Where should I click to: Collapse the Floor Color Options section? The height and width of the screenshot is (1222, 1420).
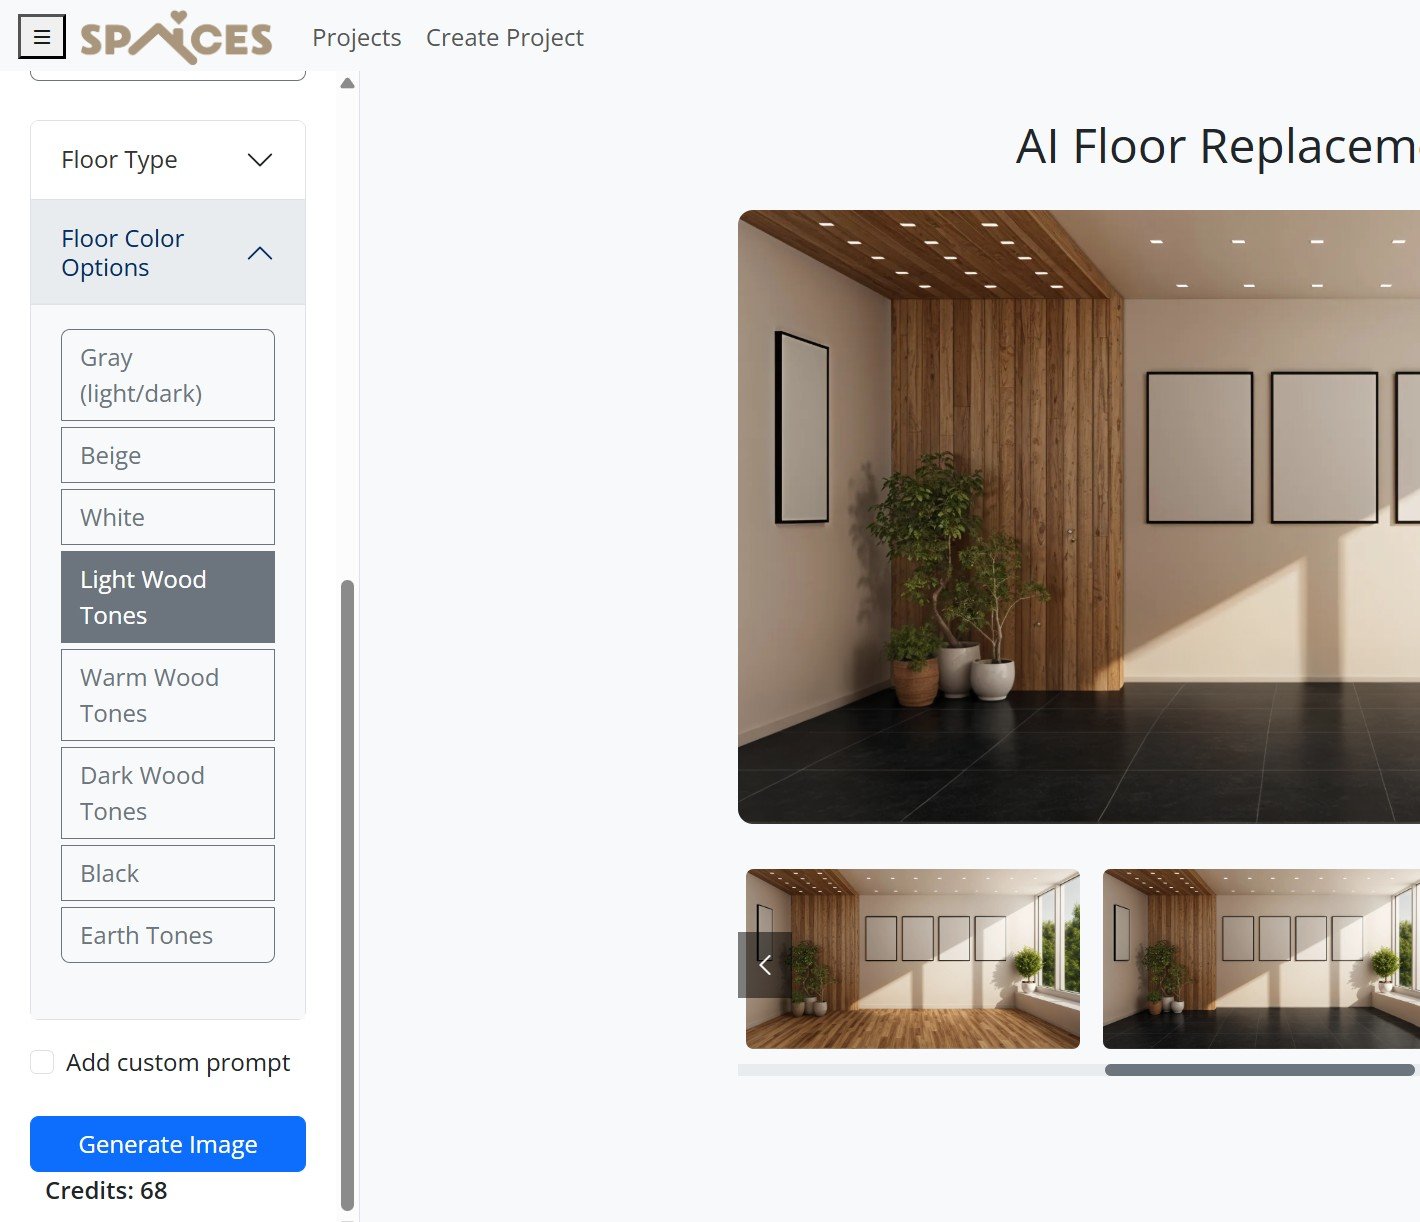[x=168, y=252]
